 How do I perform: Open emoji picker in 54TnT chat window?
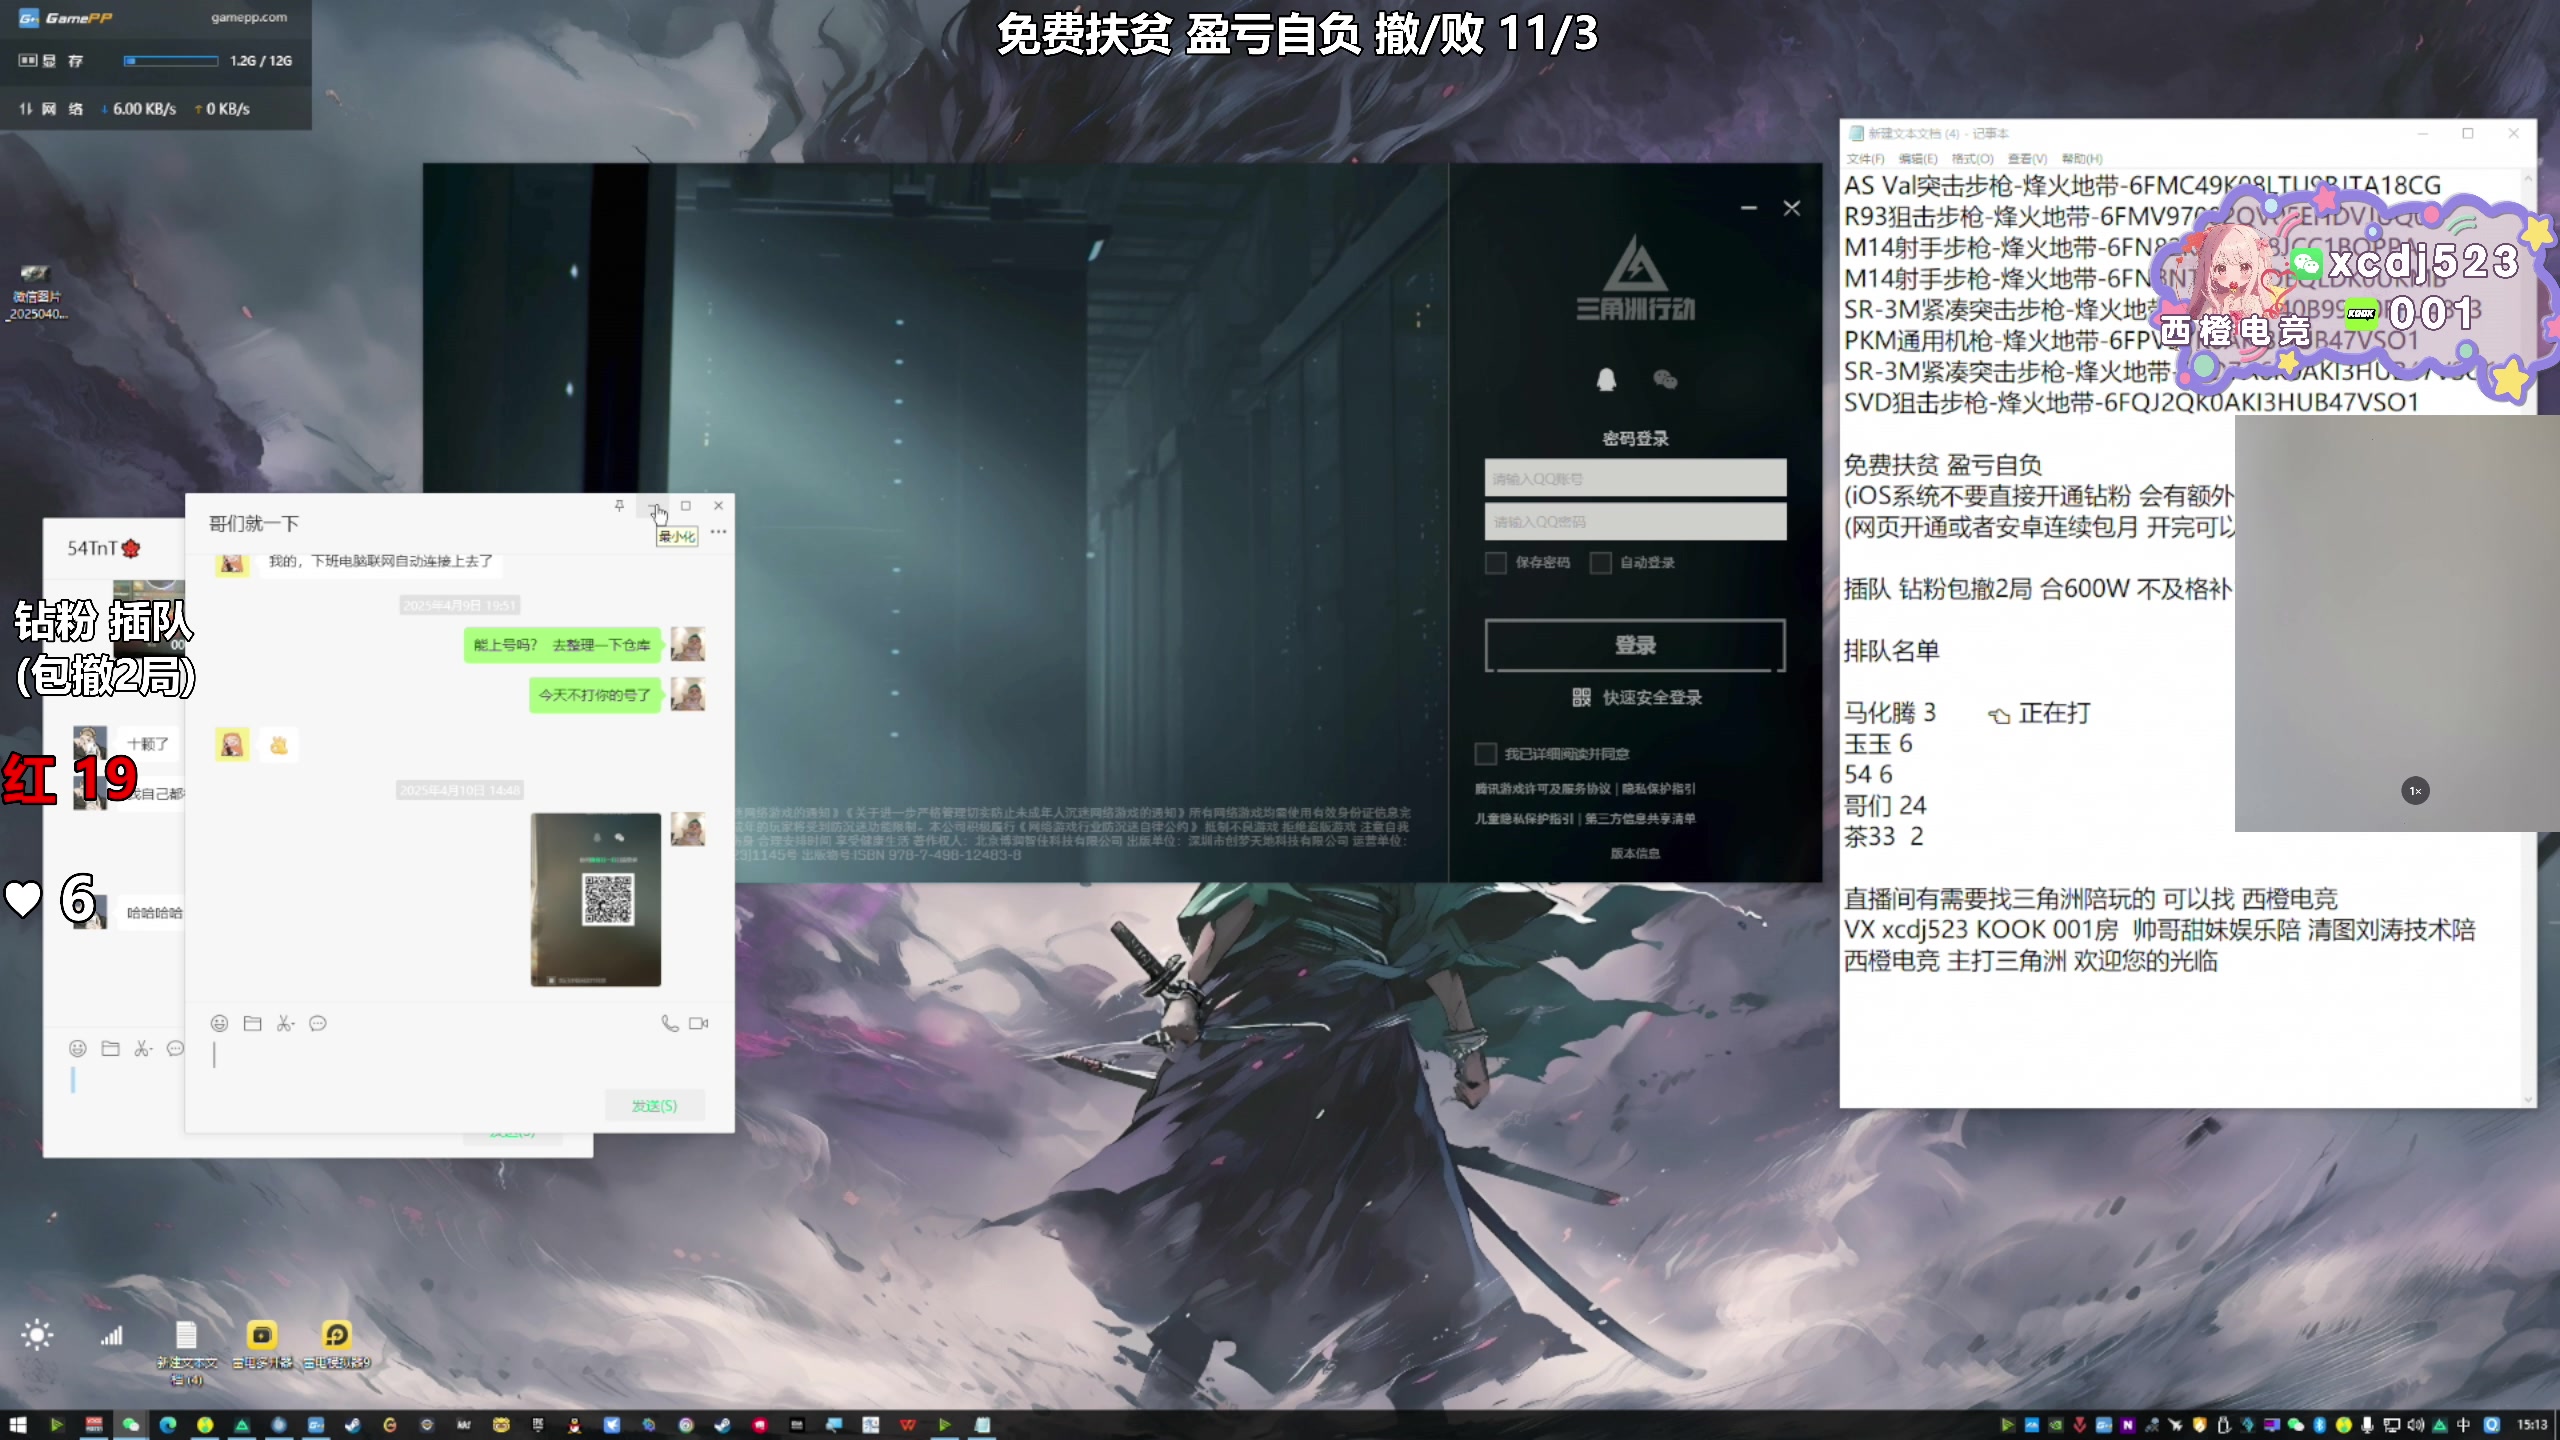77,1048
